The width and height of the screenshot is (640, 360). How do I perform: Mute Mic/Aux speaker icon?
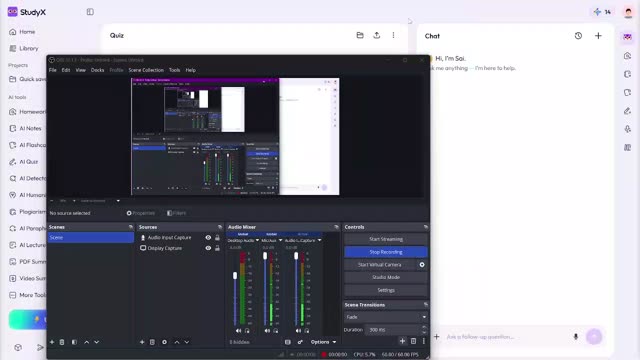point(267,331)
